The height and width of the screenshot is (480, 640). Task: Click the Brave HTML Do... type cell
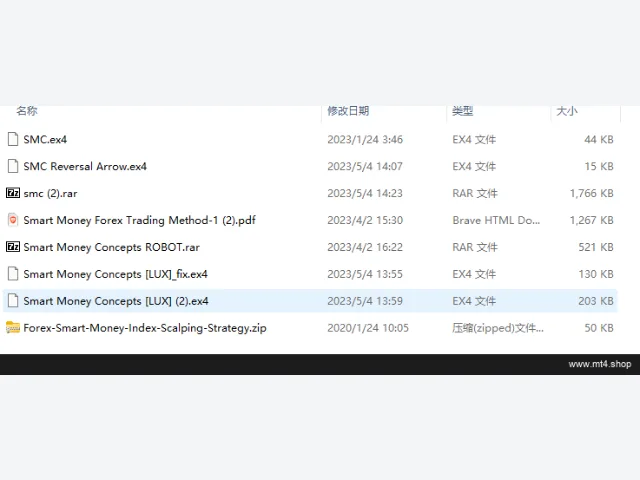point(496,220)
